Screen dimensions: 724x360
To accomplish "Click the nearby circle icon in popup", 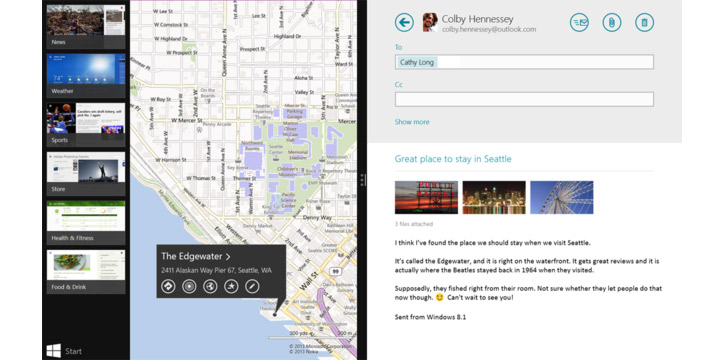I will coord(189,287).
